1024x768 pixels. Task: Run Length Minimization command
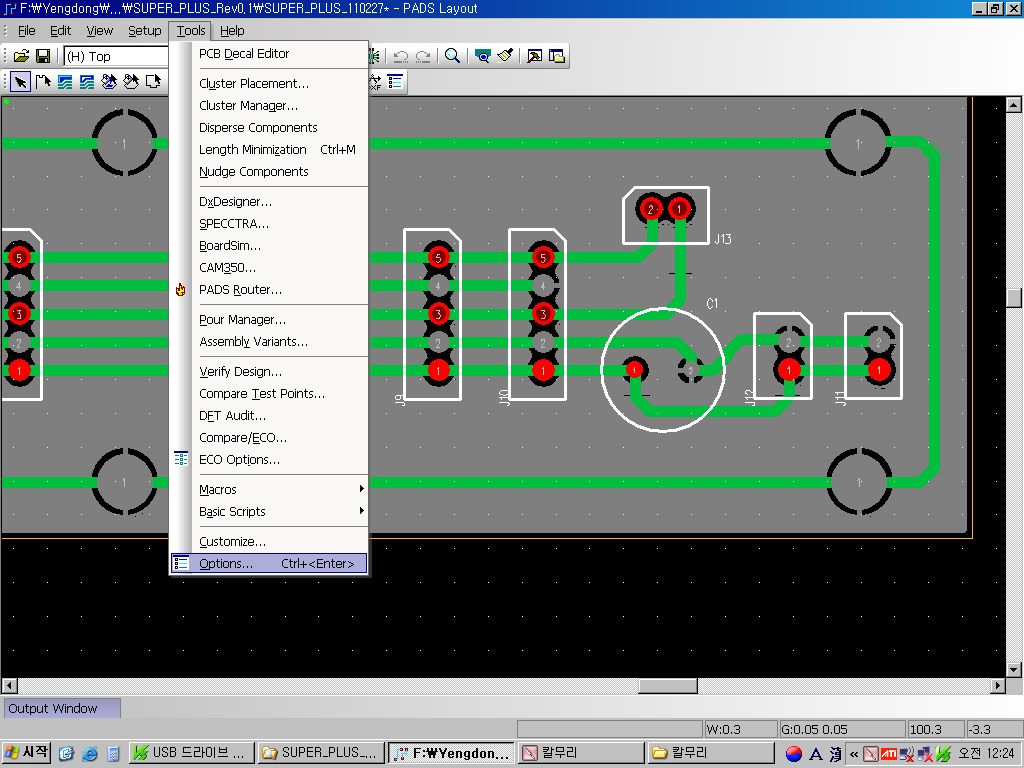pyautogui.click(x=270, y=150)
